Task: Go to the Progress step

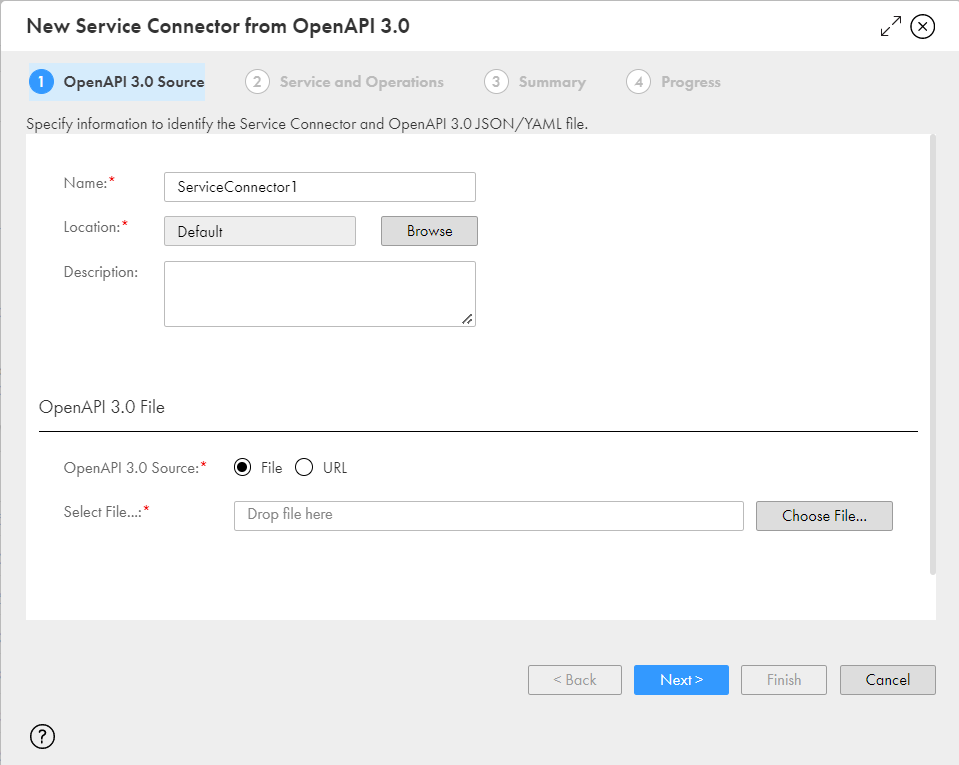Action: tap(673, 82)
